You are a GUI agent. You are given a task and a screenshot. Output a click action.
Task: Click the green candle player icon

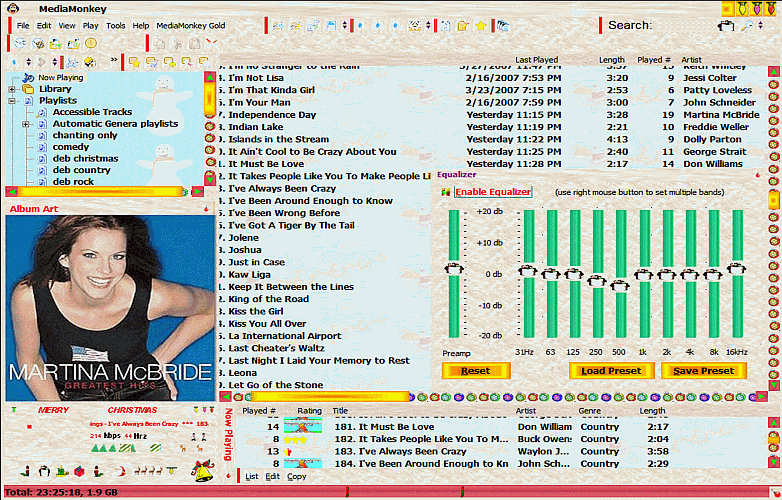point(61,470)
